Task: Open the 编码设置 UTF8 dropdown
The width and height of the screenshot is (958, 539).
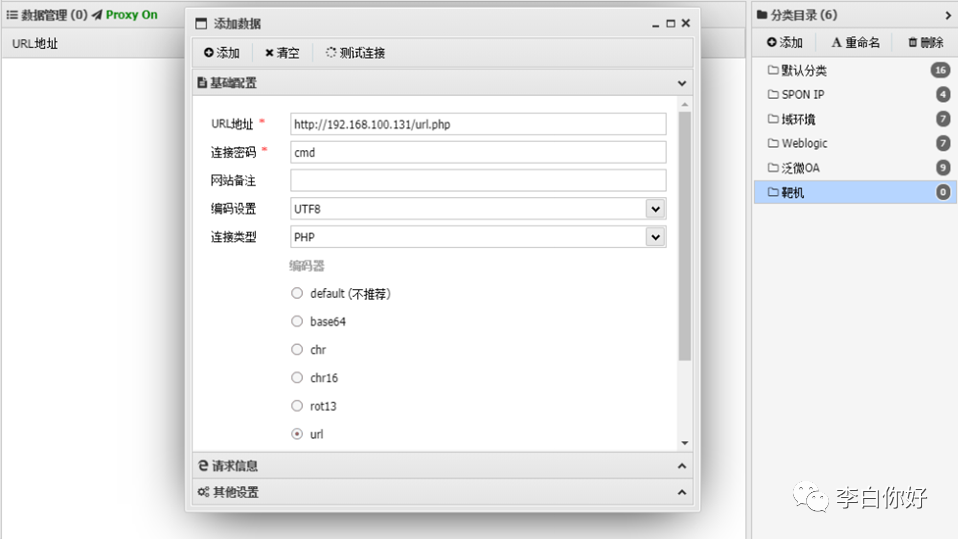Action: click(x=655, y=209)
